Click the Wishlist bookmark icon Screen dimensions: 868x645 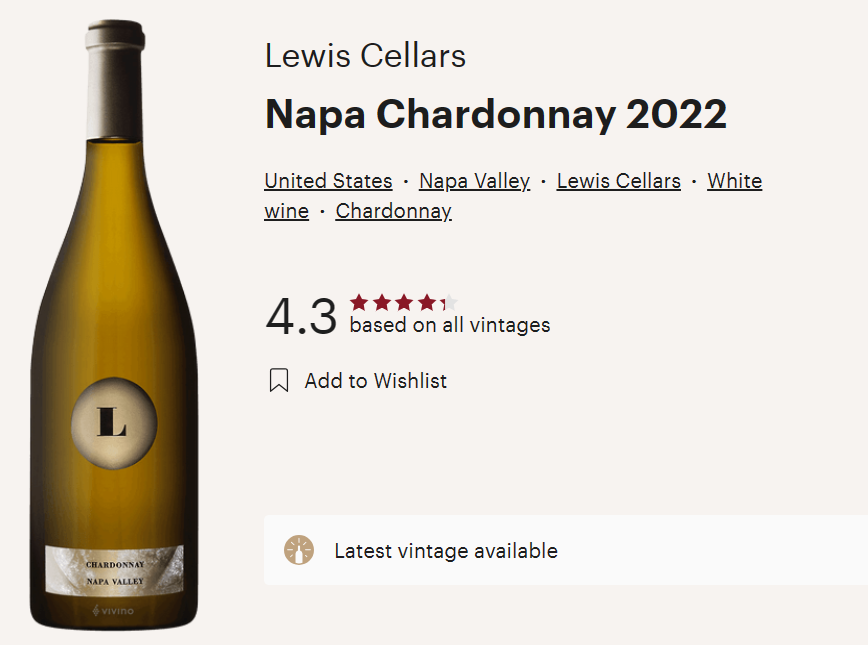[x=279, y=381]
